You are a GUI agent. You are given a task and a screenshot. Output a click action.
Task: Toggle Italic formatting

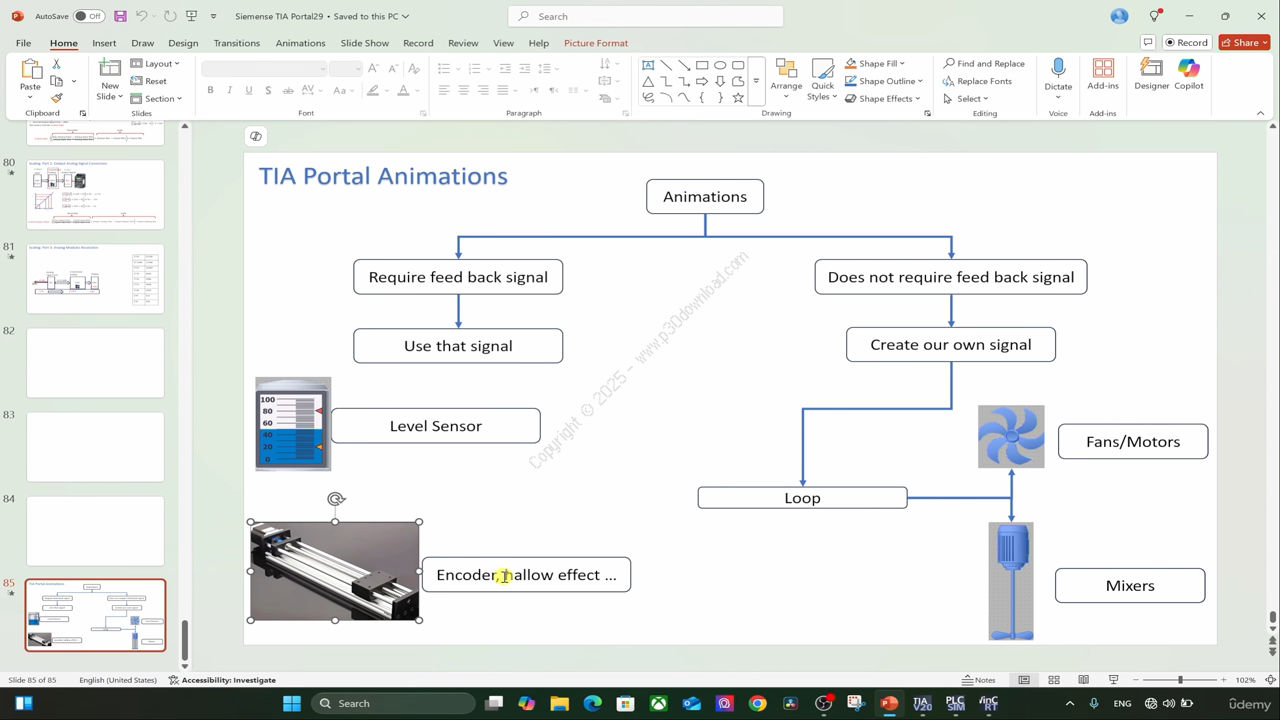(229, 90)
